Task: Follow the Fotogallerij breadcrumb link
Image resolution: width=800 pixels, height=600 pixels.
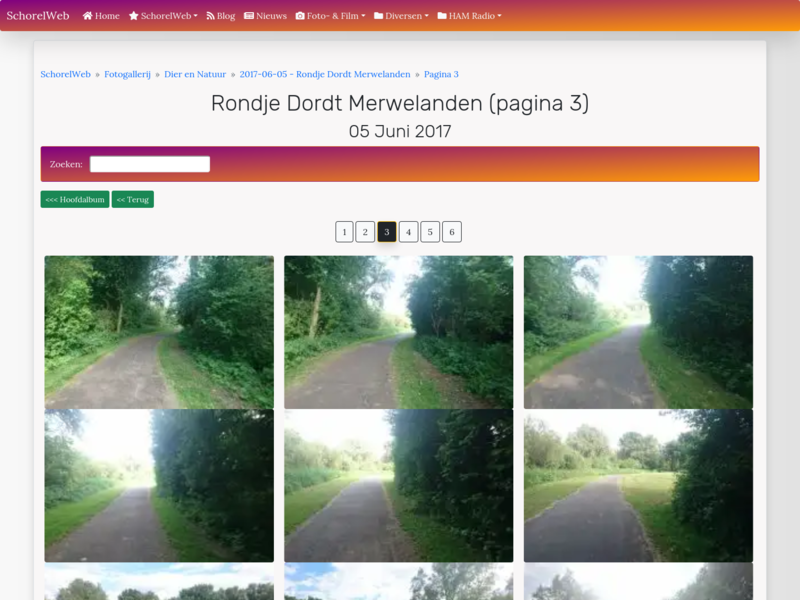Action: tap(128, 74)
